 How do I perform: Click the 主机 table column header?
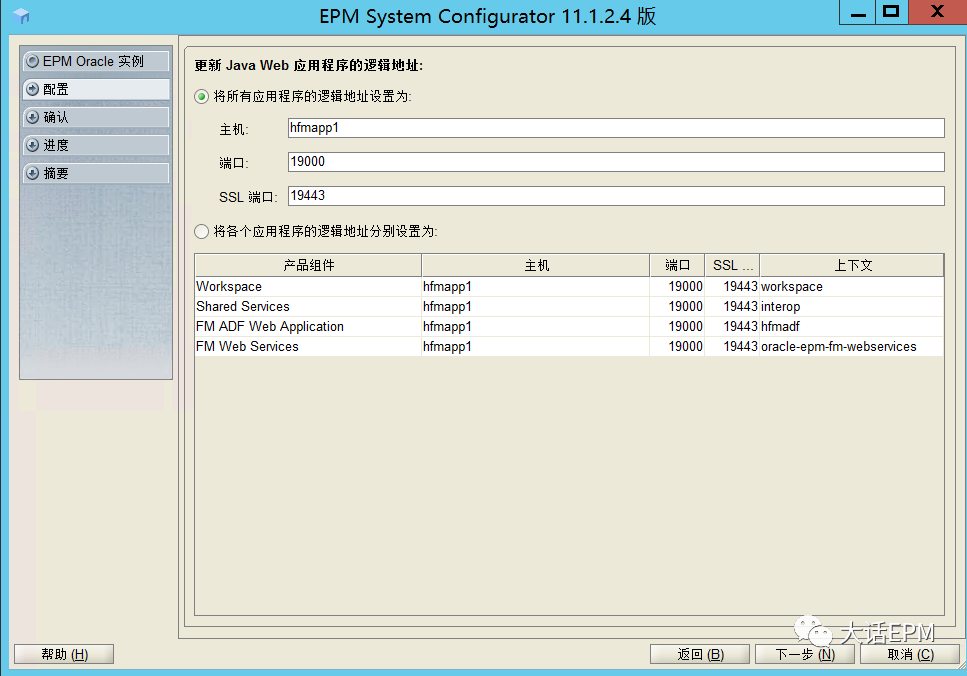point(536,265)
